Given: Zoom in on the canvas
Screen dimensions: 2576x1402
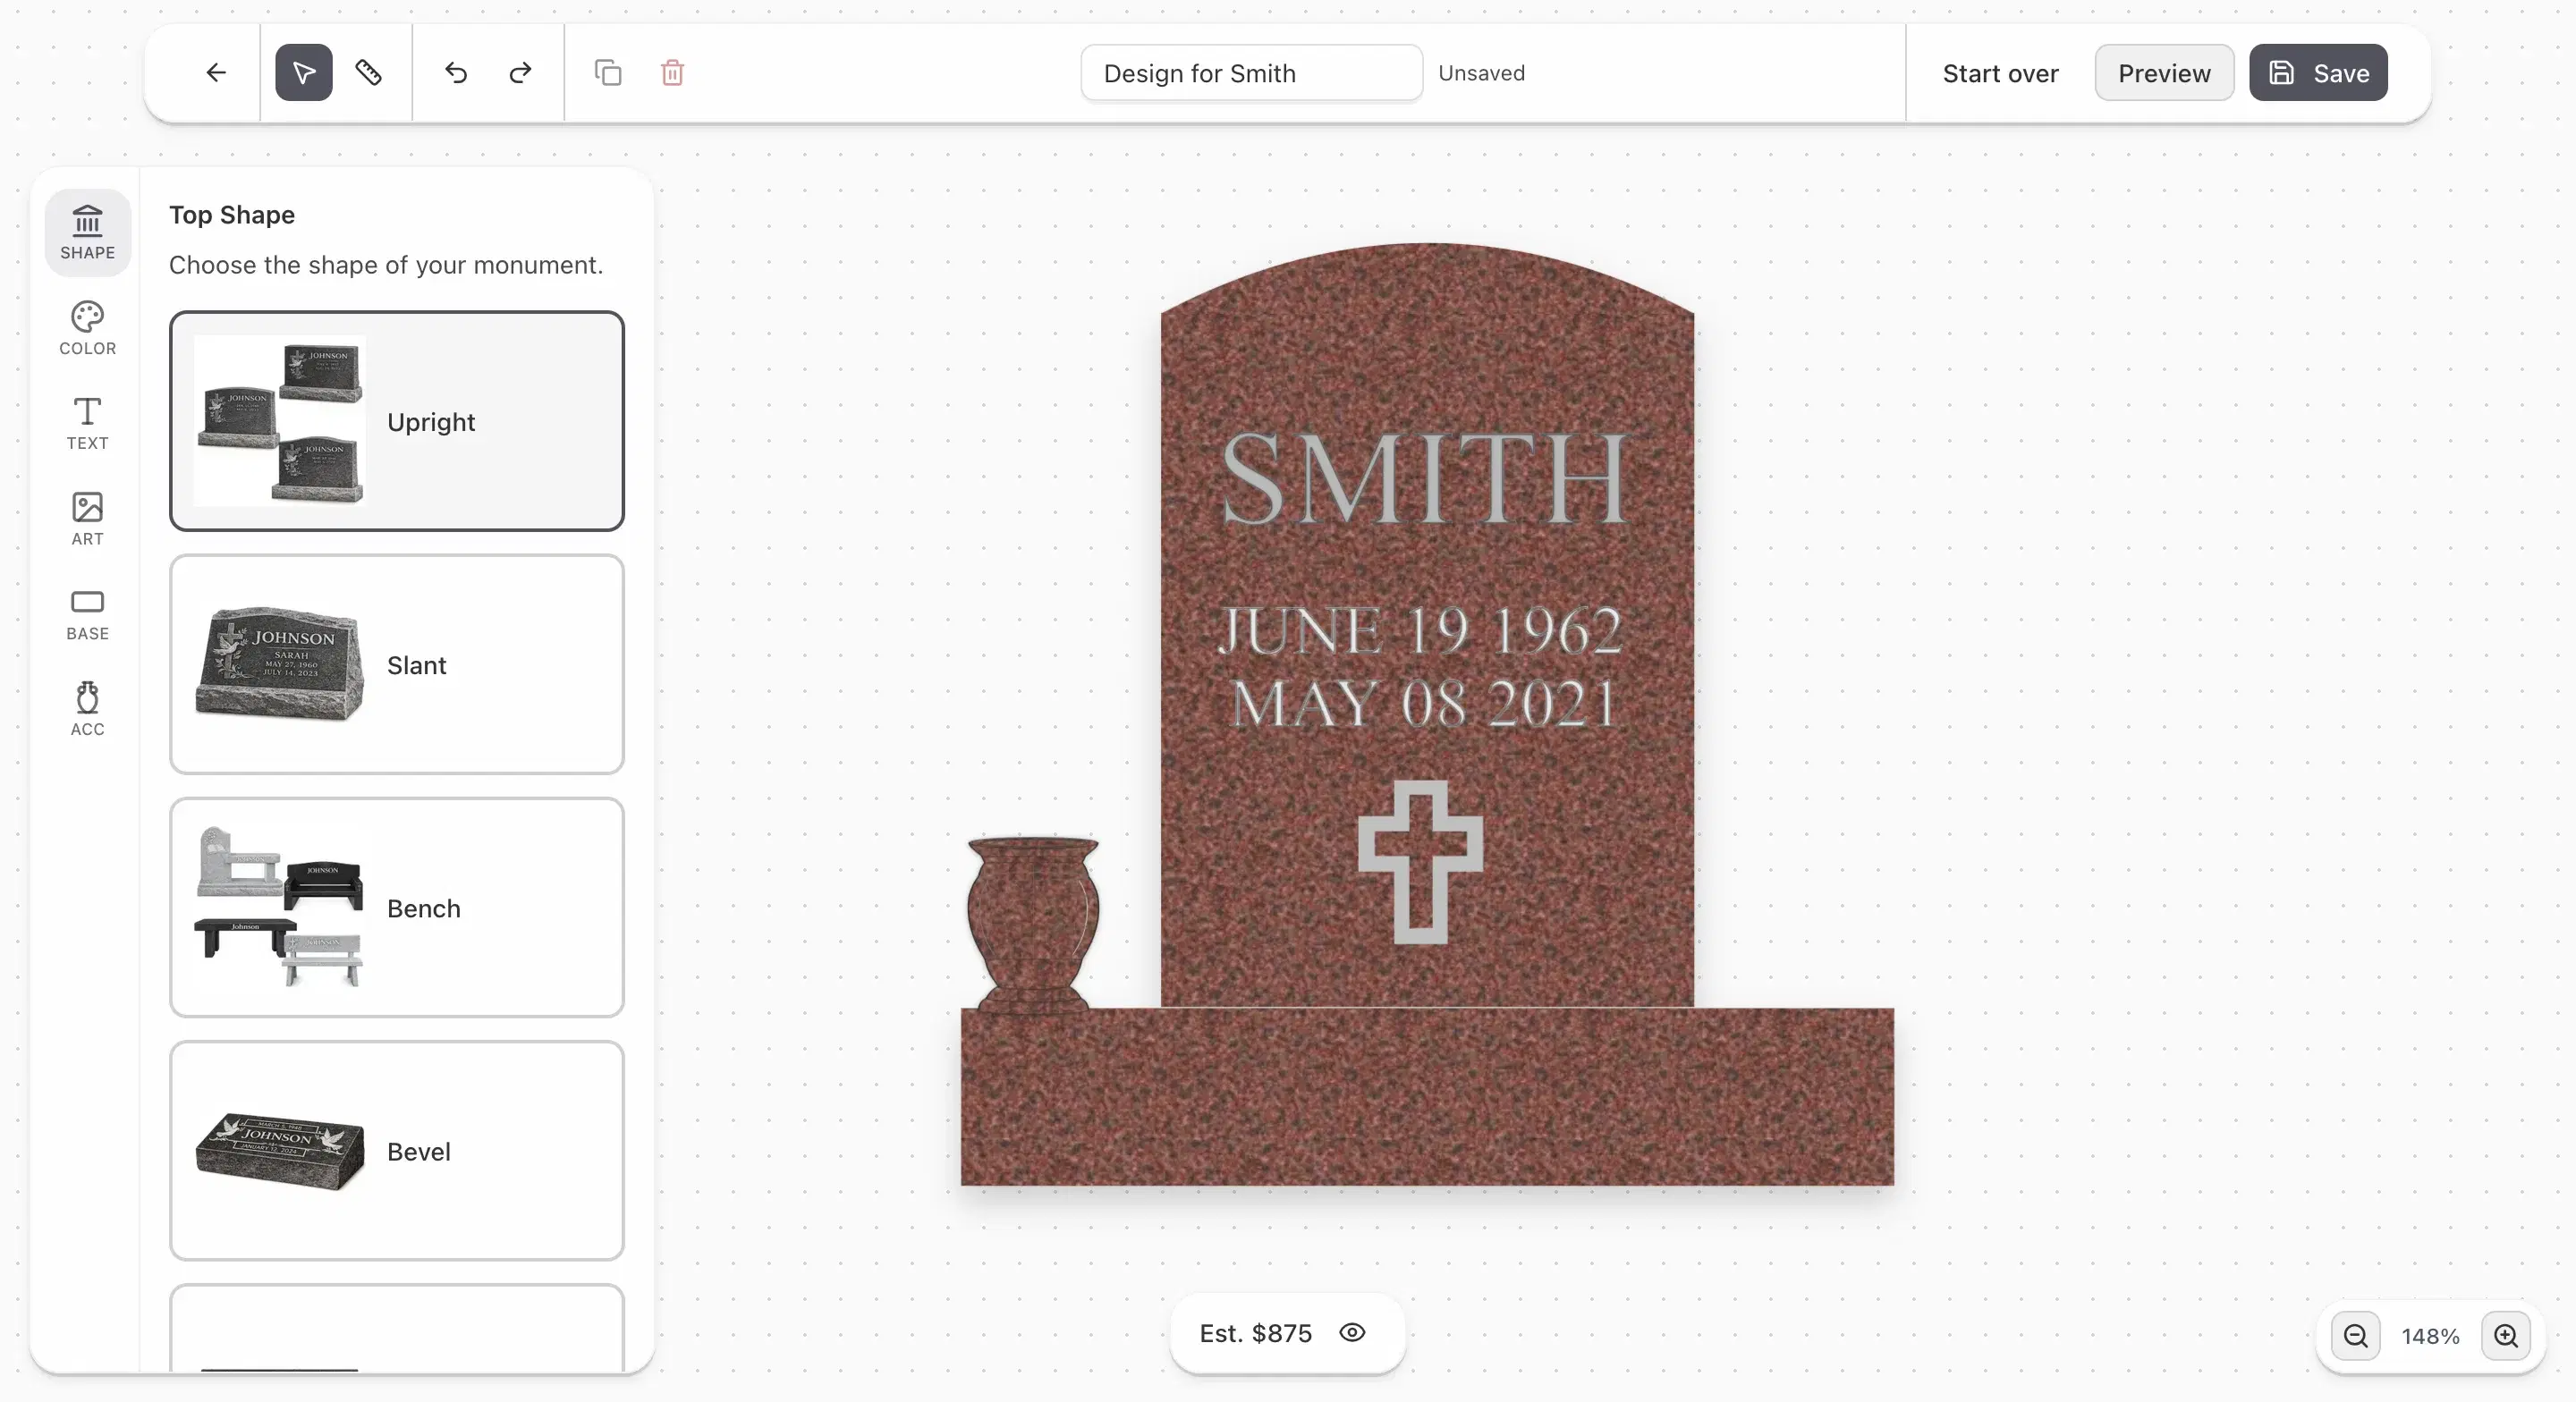Looking at the screenshot, I should pos(2506,1336).
